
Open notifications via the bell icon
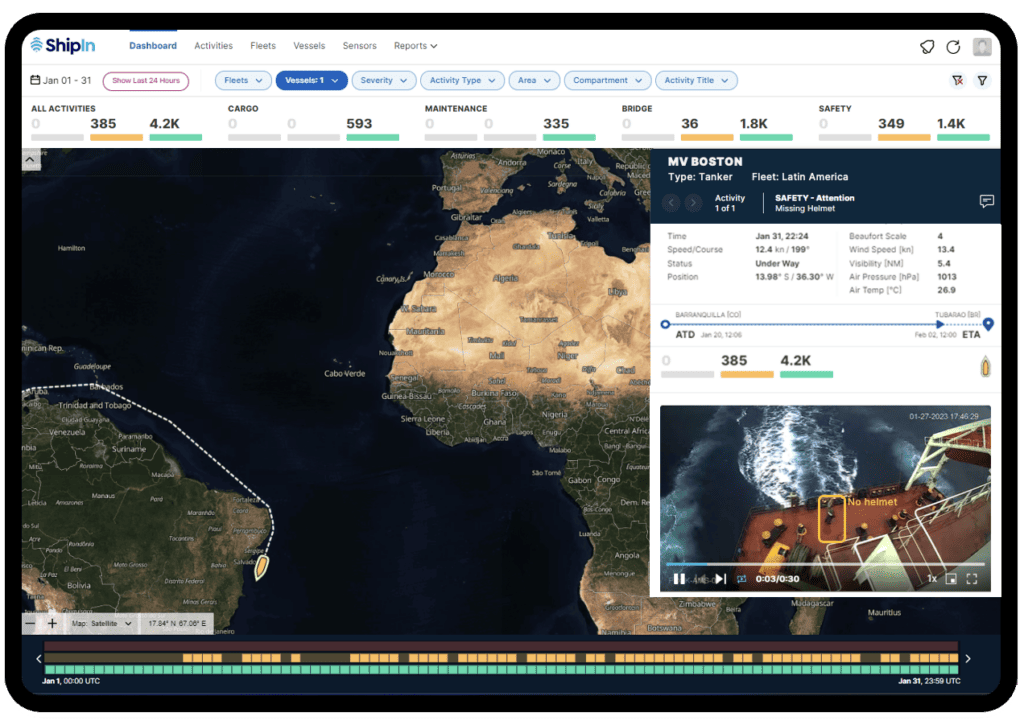pos(927,47)
